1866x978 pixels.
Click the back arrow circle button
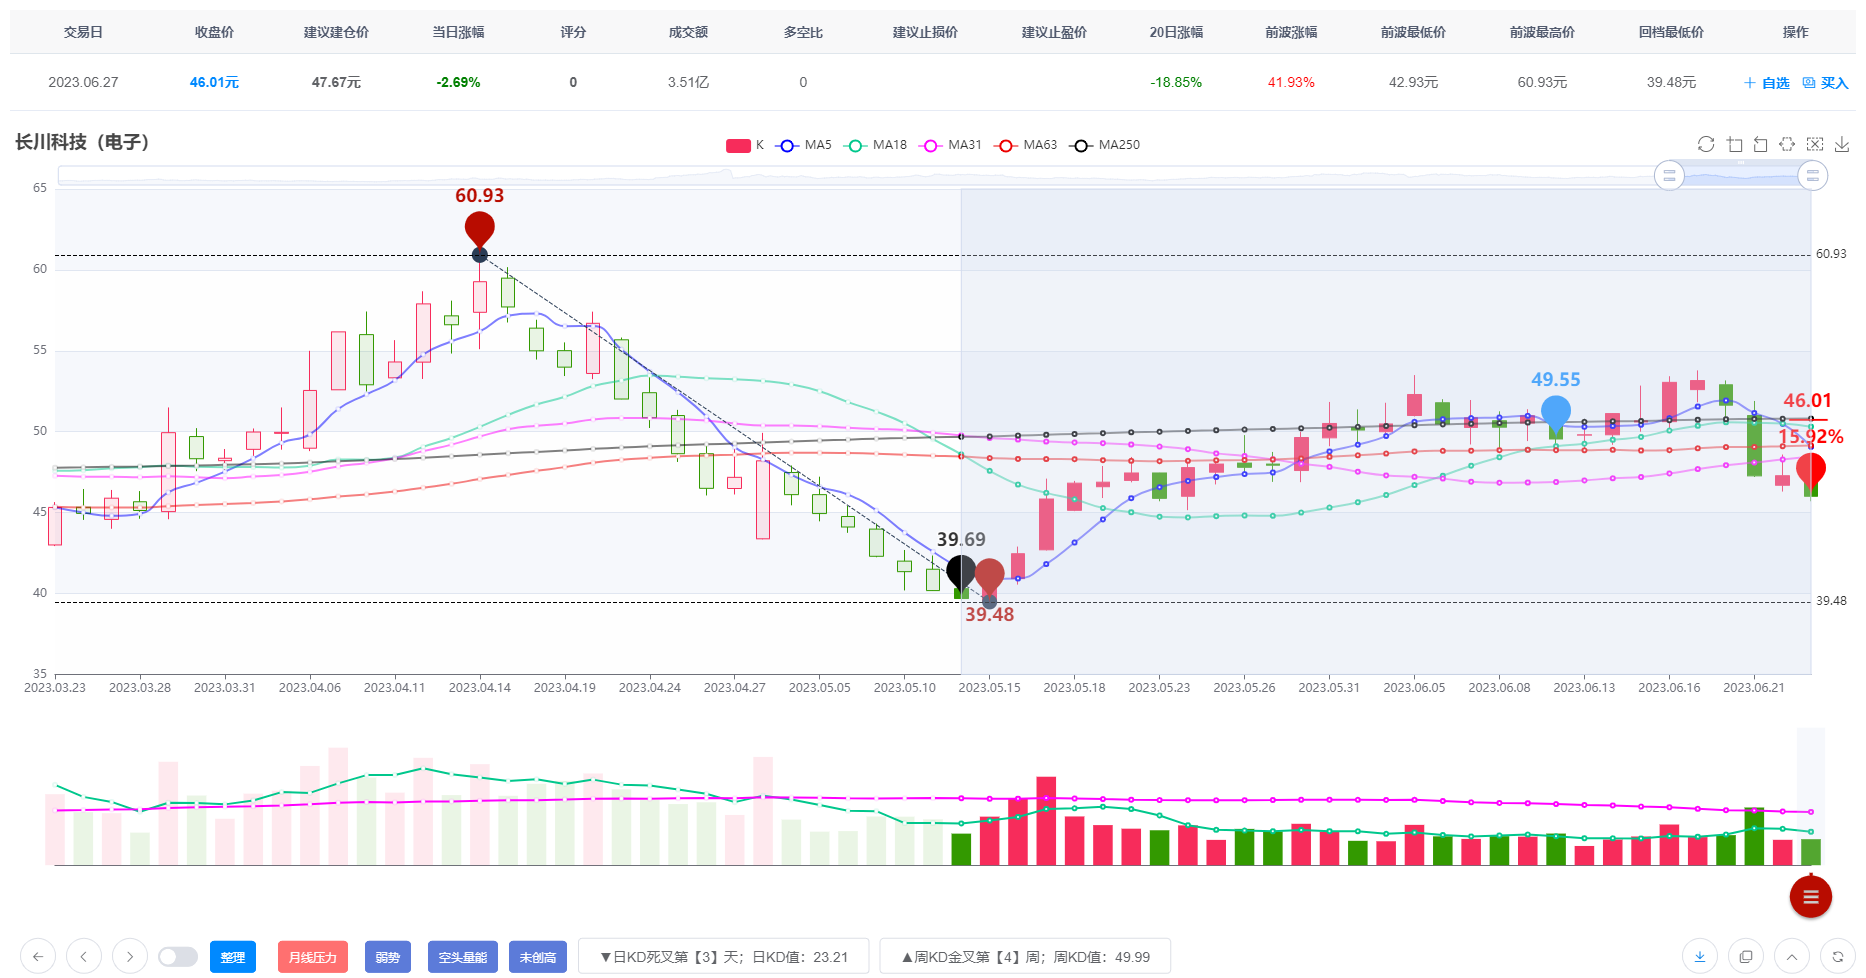pyautogui.click(x=37, y=956)
